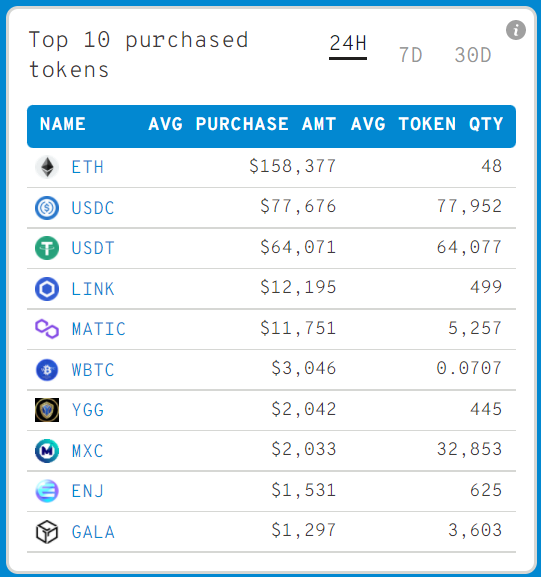Click LINK token quantity 499
Screen dimensions: 541x577
[486, 287]
